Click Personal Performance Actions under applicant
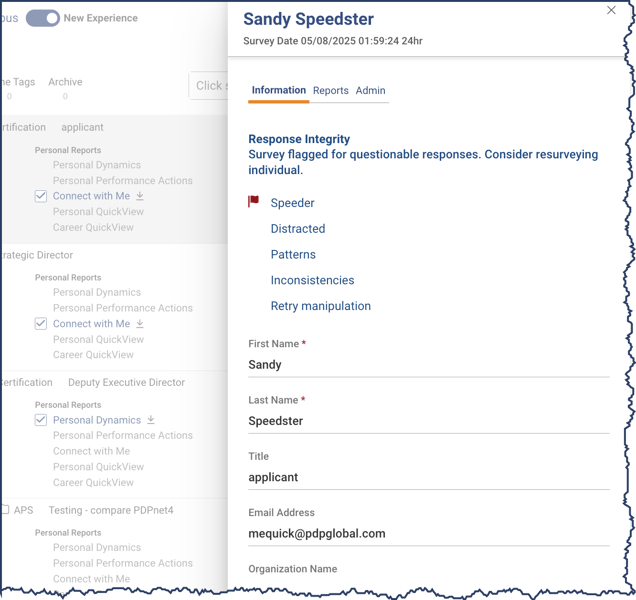This screenshot has height=600, width=636. [x=123, y=181]
